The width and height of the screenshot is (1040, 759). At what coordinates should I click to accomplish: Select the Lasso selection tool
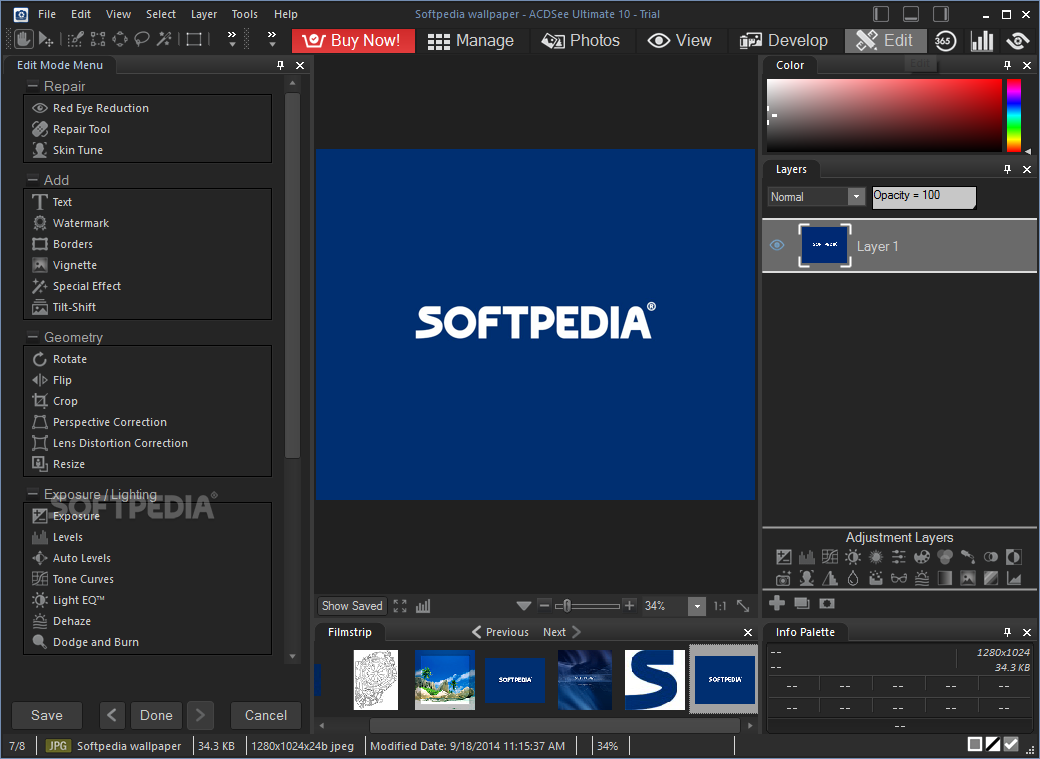[x=141, y=40]
